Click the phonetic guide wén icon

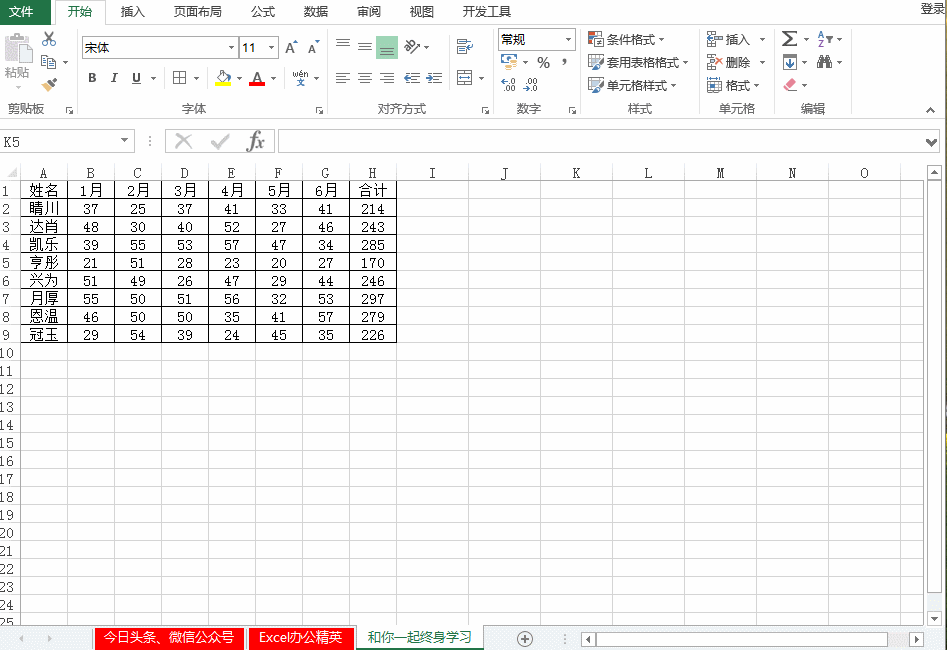click(300, 77)
